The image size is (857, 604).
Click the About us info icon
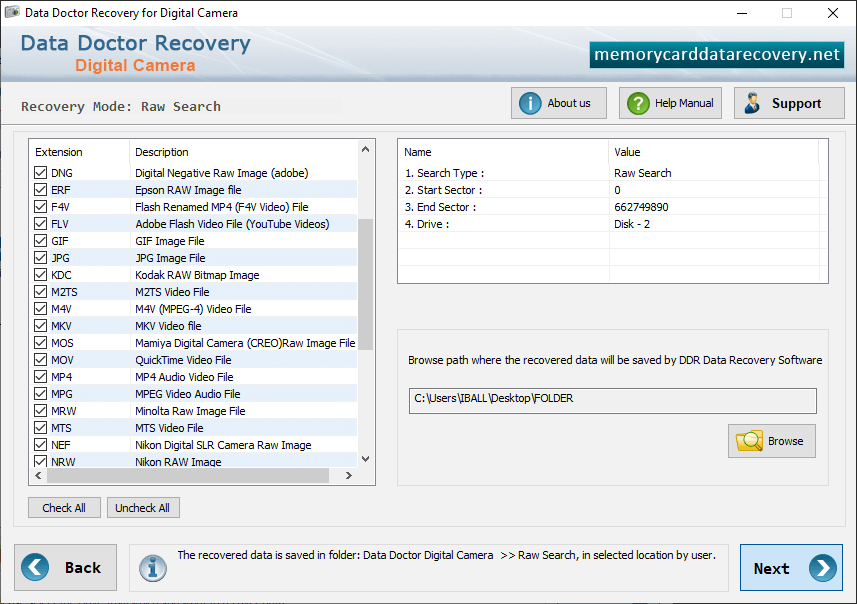click(530, 103)
